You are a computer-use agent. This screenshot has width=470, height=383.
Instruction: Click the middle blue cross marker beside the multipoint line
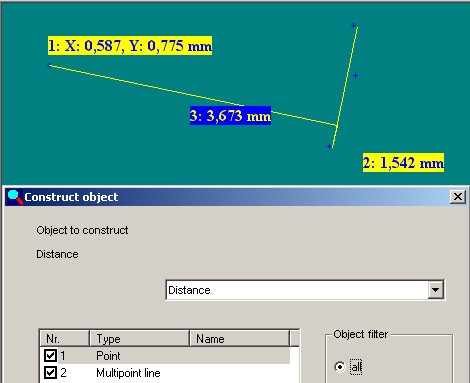coord(355,76)
